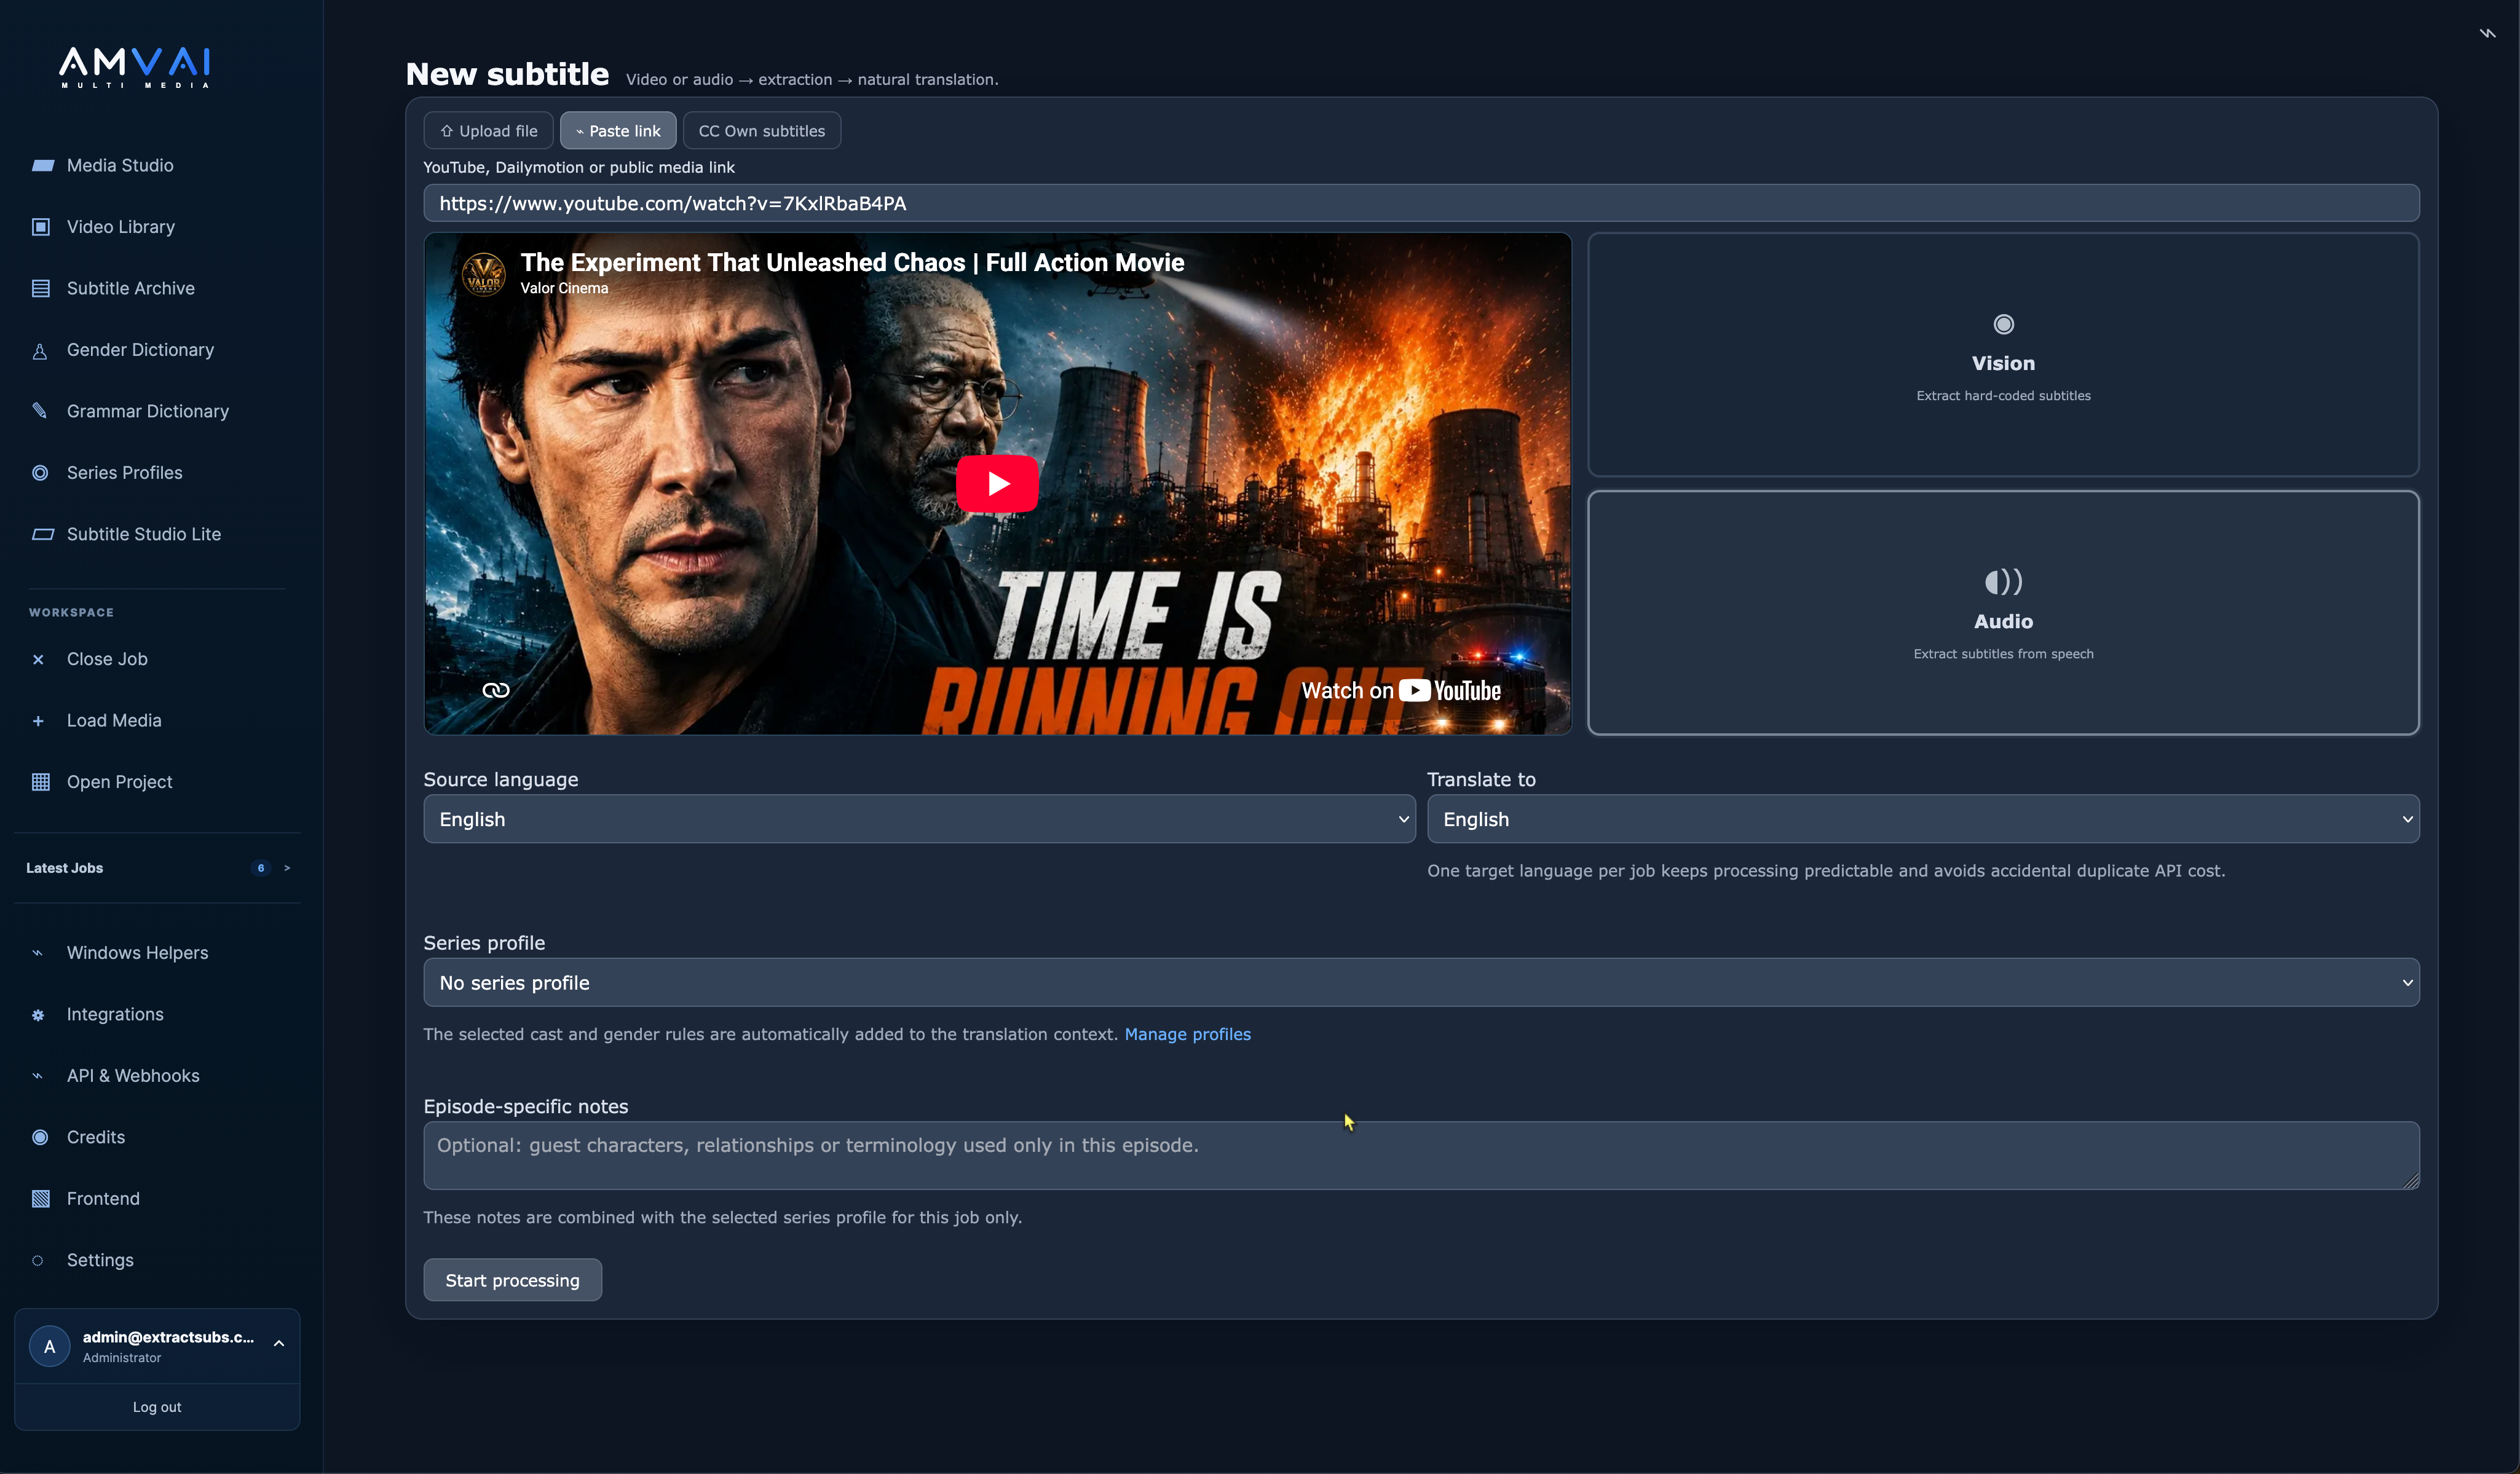Click the Series Profiles icon

point(40,473)
